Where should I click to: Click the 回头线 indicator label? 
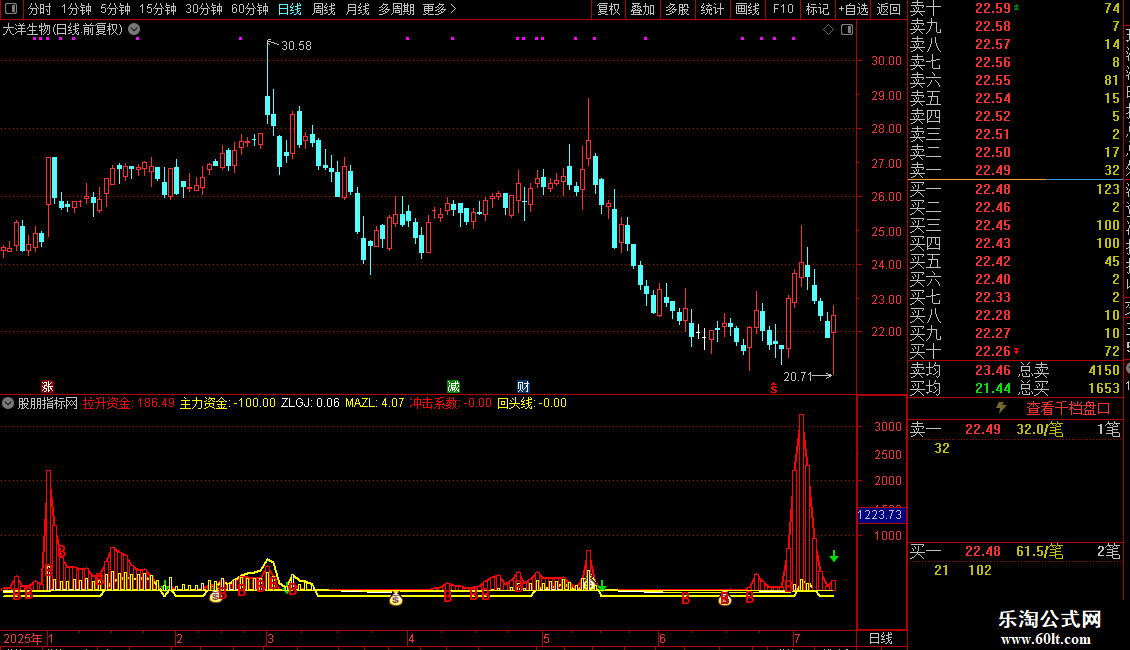532,403
